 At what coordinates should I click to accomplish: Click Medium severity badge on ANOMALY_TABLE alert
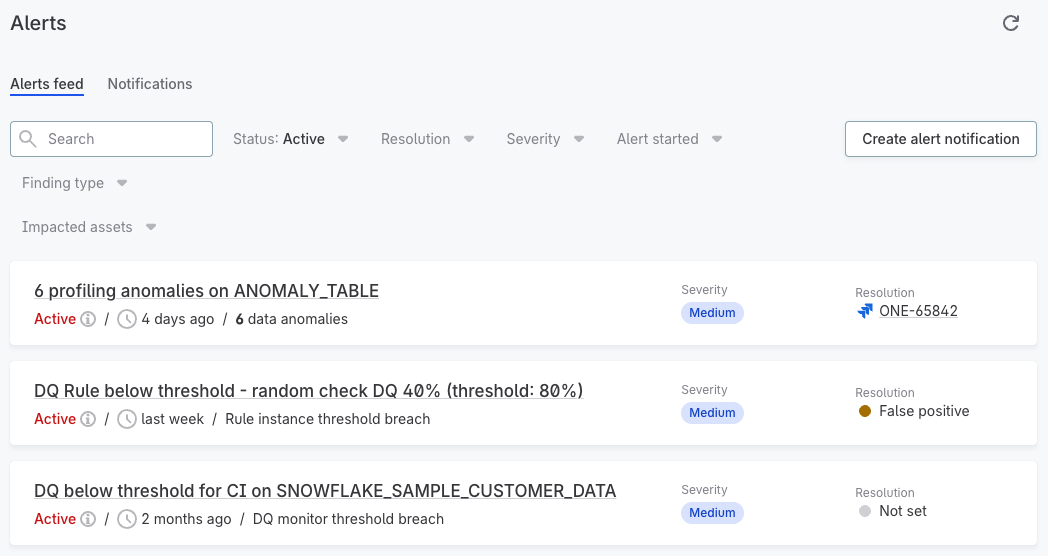tap(712, 313)
